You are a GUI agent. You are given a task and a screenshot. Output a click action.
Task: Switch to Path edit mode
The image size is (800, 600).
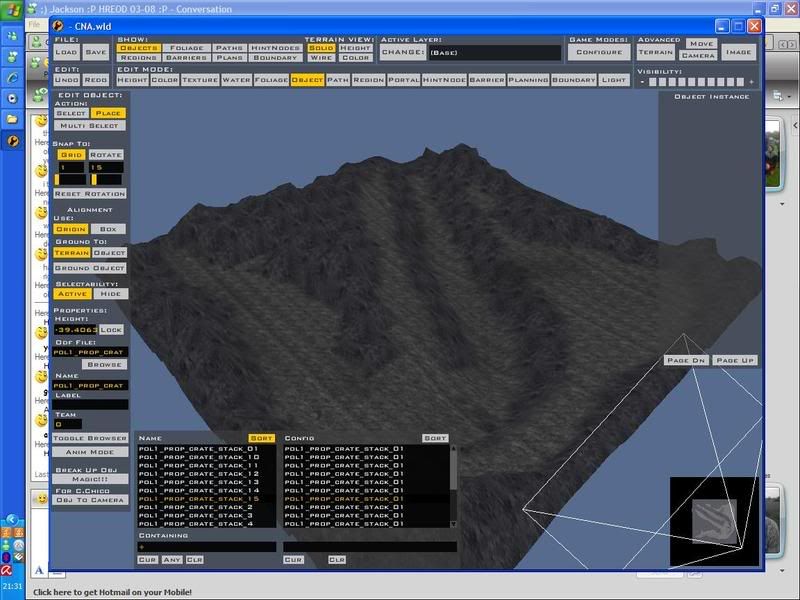pyautogui.click(x=338, y=80)
